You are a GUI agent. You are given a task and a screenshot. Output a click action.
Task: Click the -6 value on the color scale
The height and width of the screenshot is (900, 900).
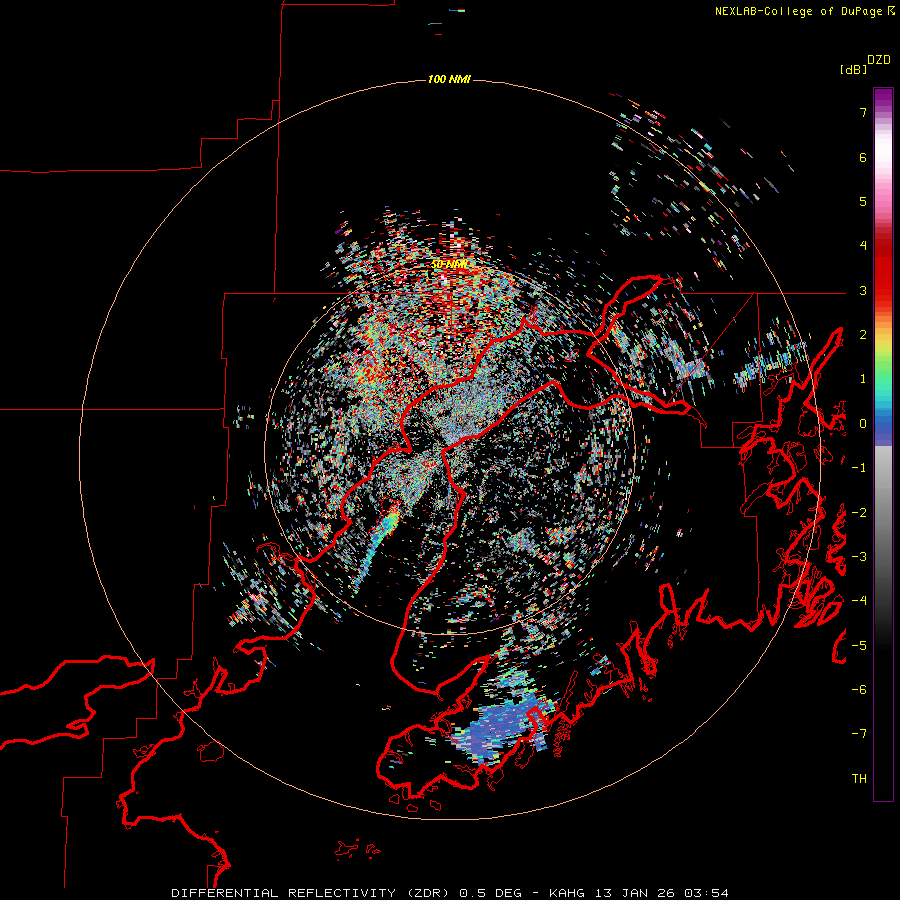pos(859,689)
